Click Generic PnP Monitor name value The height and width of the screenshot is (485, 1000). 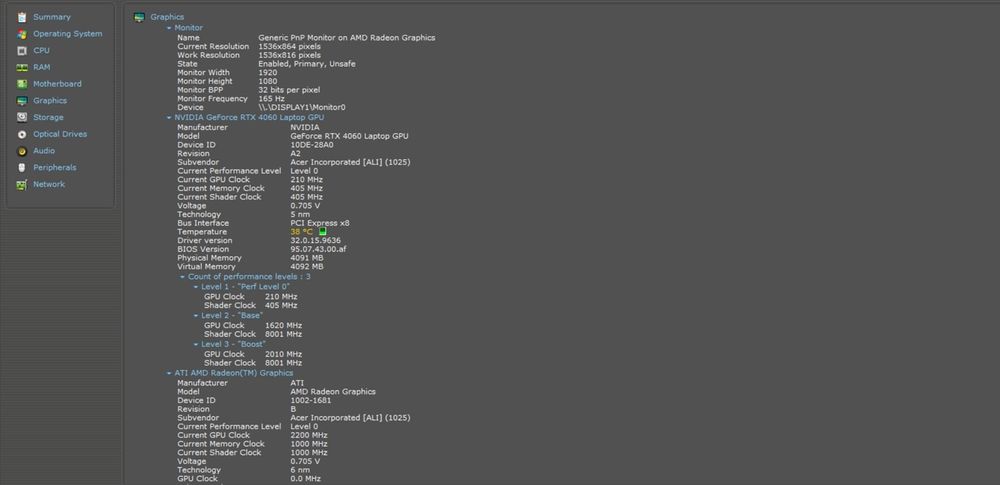[347, 38]
